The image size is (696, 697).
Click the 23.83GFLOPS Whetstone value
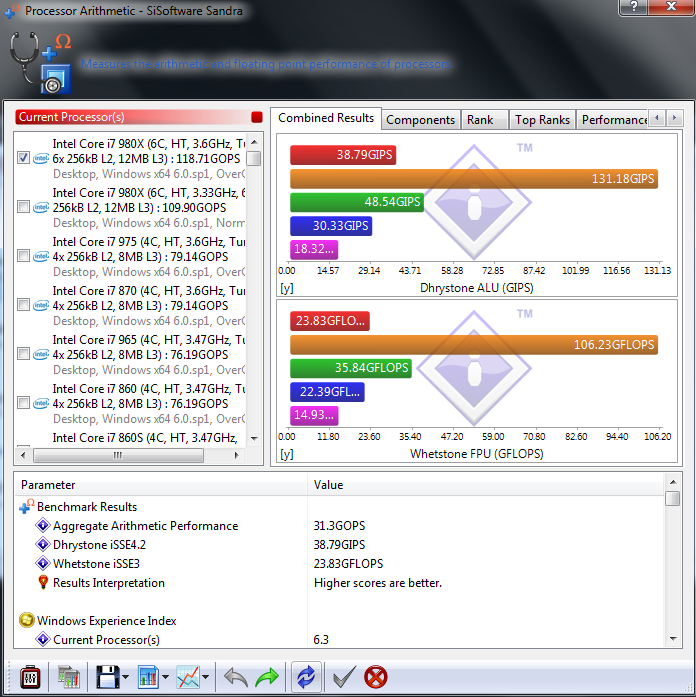(348, 564)
